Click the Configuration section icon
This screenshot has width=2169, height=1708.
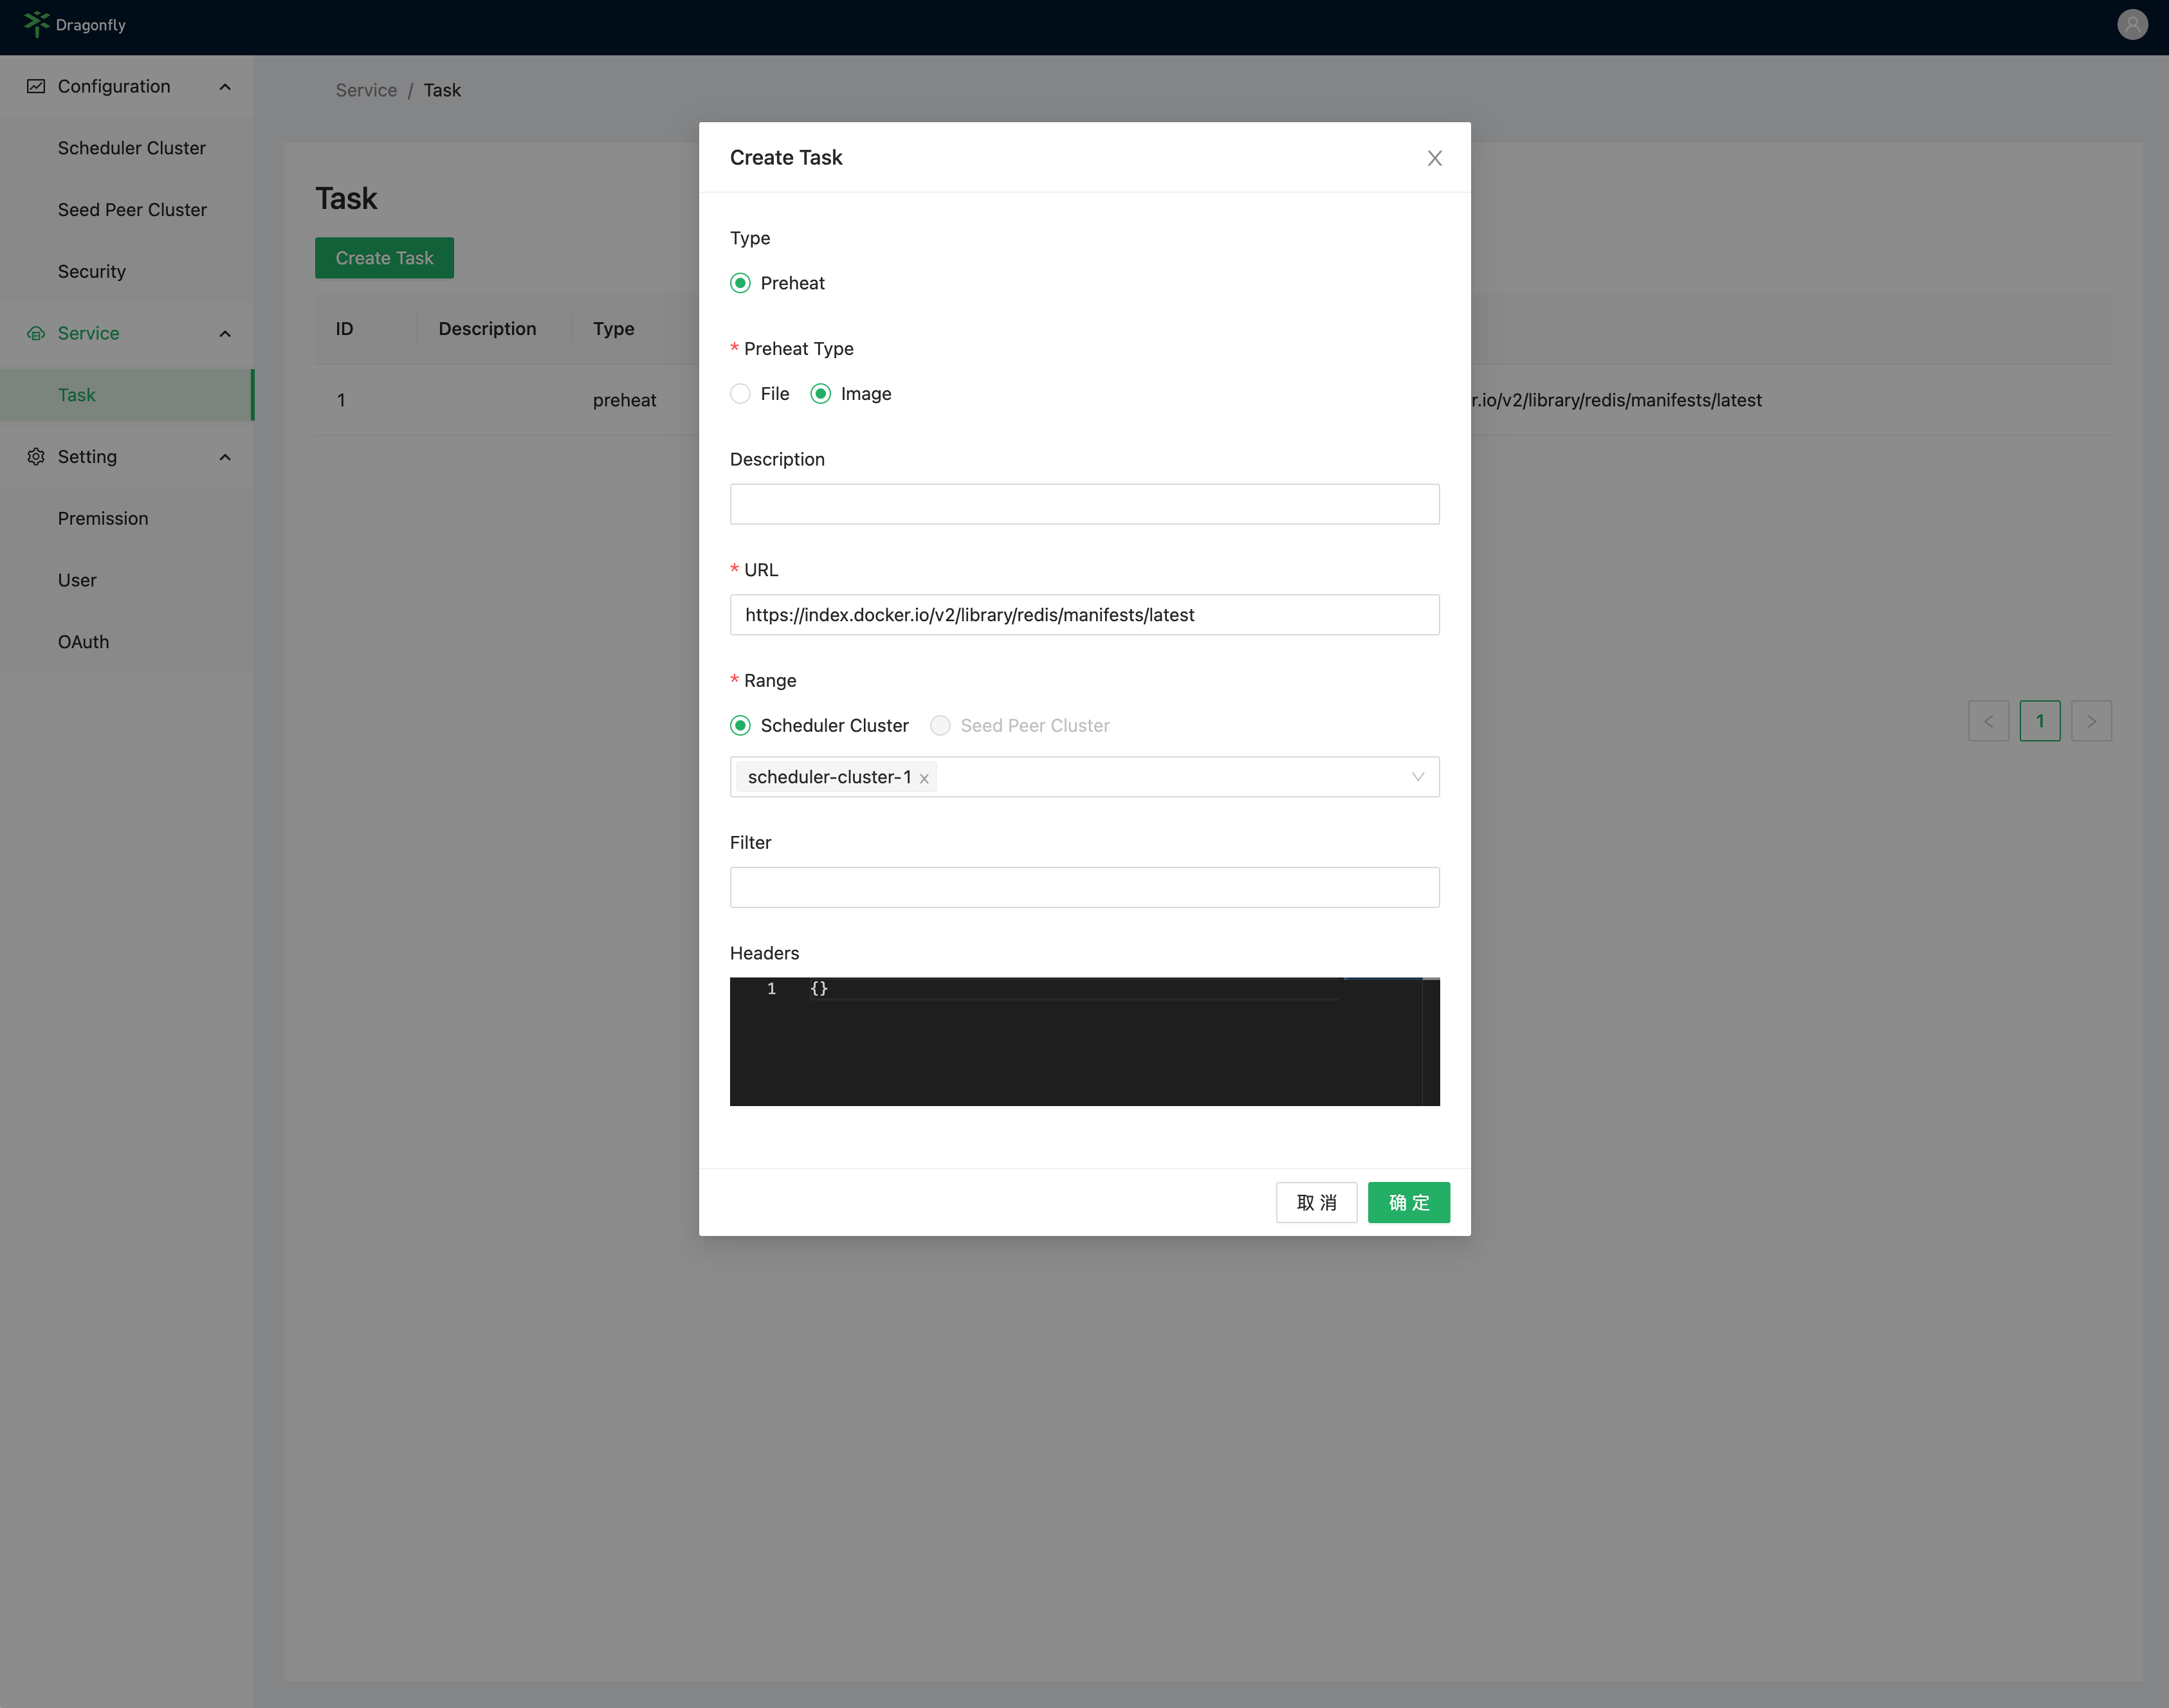coord(35,86)
